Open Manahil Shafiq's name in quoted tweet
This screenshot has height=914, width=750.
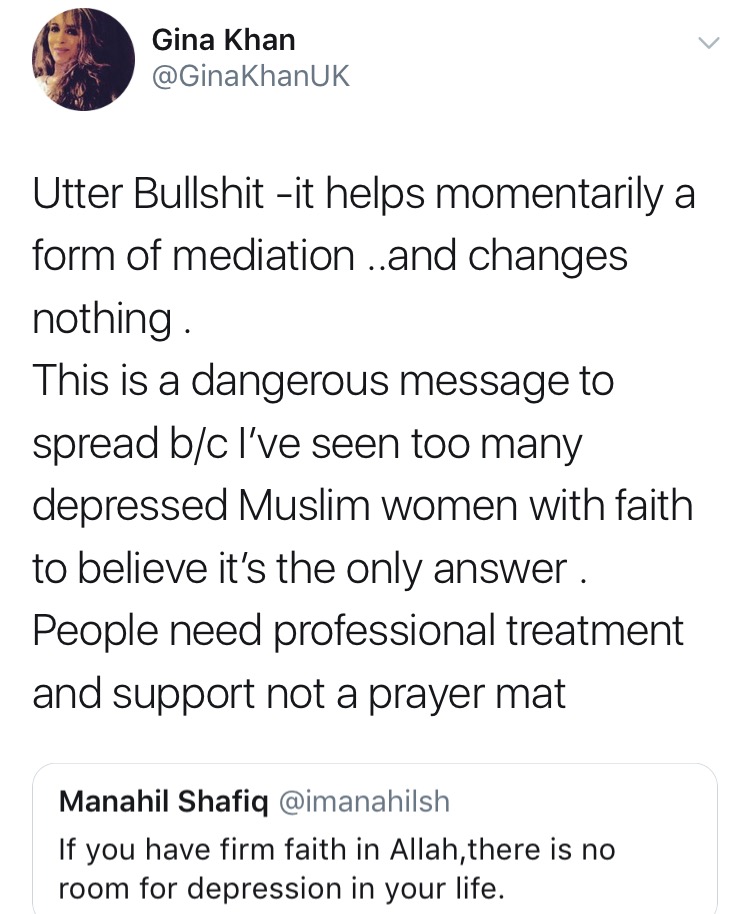click(164, 801)
